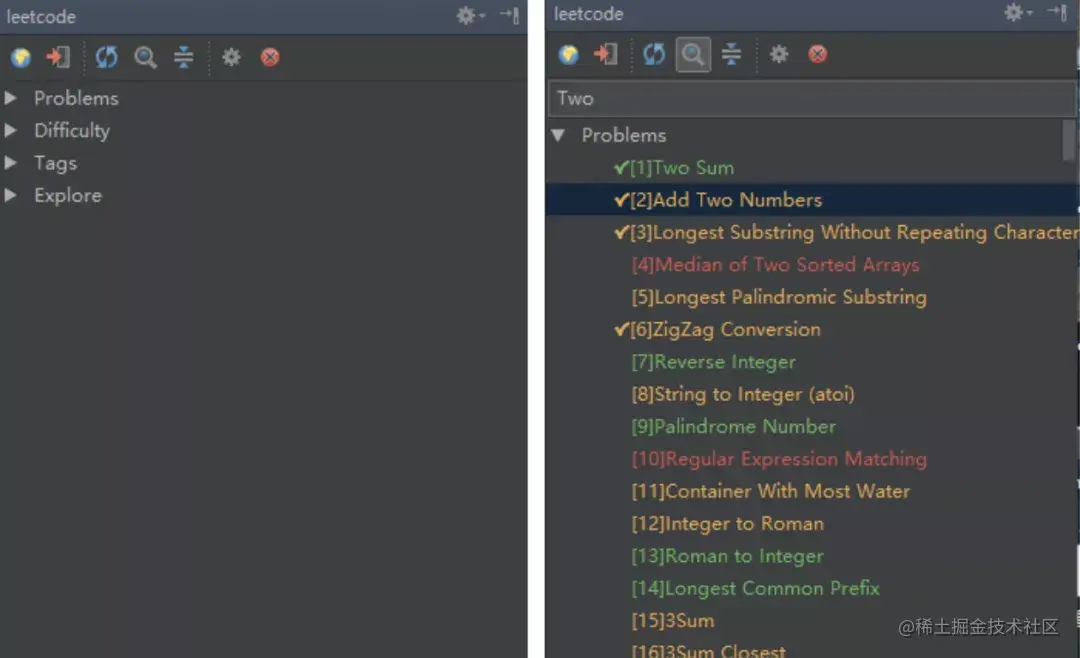Click the red clear icon in left panel
The height and width of the screenshot is (658, 1080).
point(270,57)
